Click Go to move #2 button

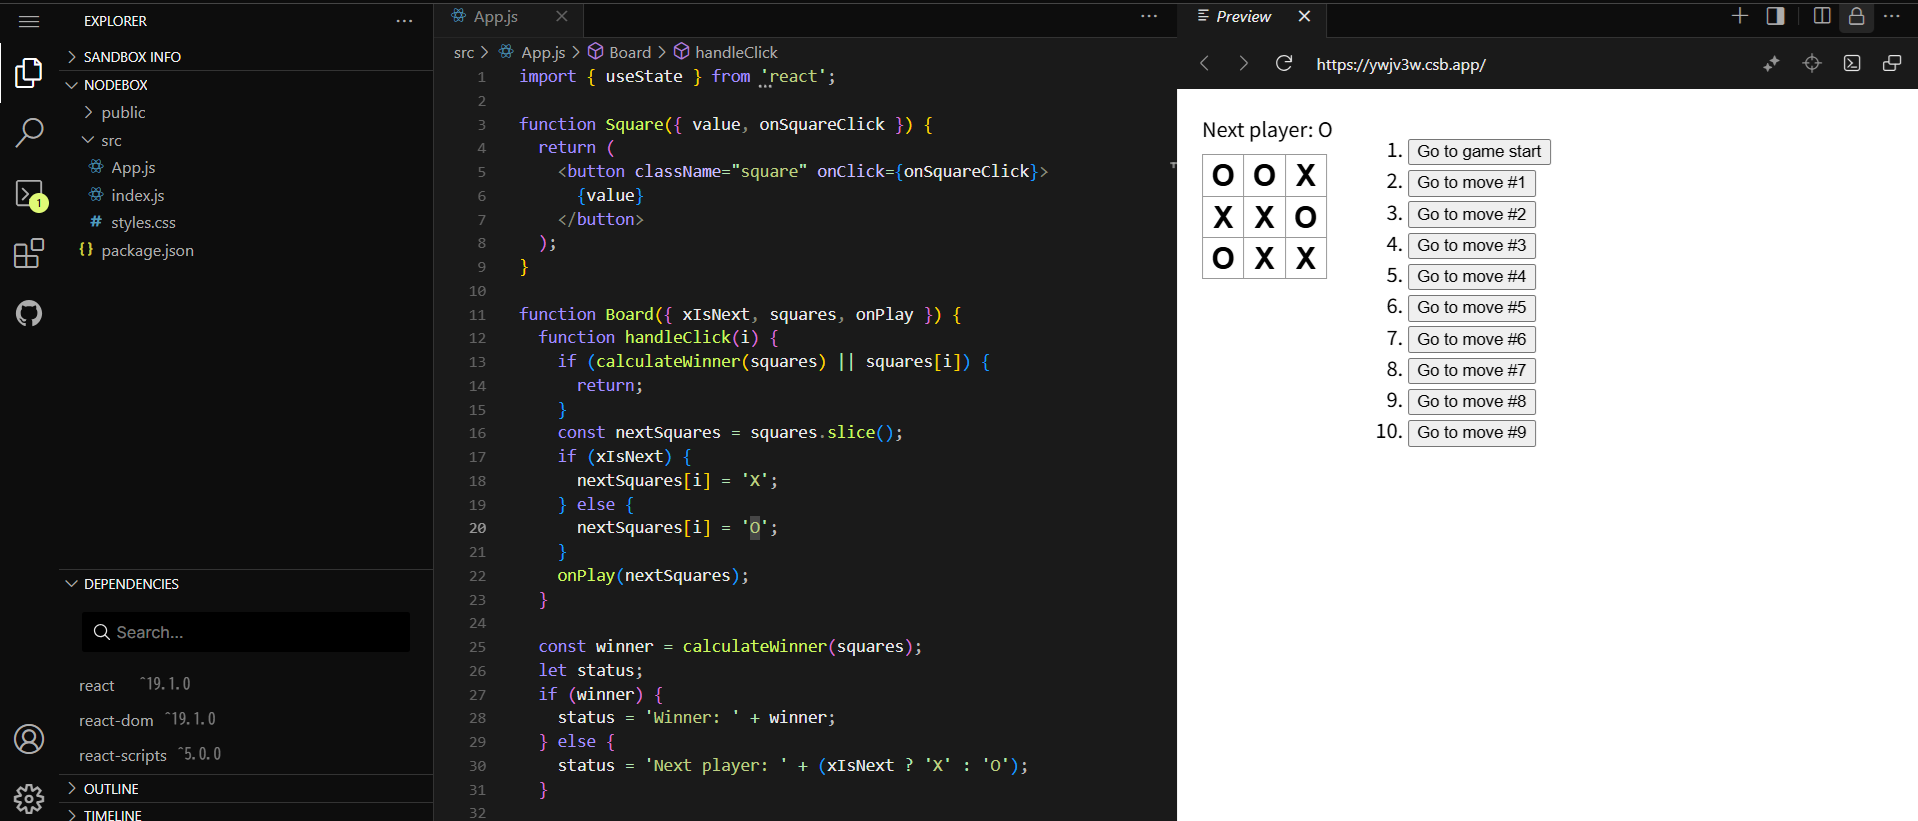pyautogui.click(x=1472, y=214)
